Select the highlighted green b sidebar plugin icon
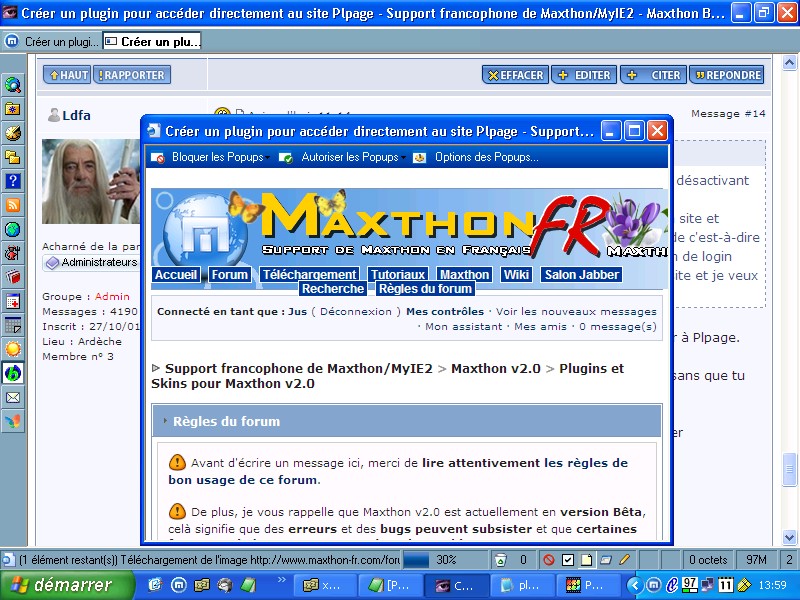Viewport: 800px width, 600px height. 13,373
